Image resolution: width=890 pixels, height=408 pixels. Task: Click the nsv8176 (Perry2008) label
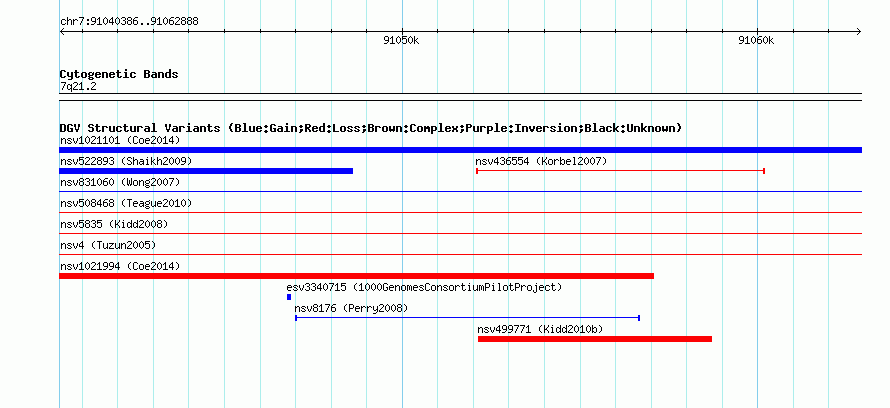pos(351,308)
